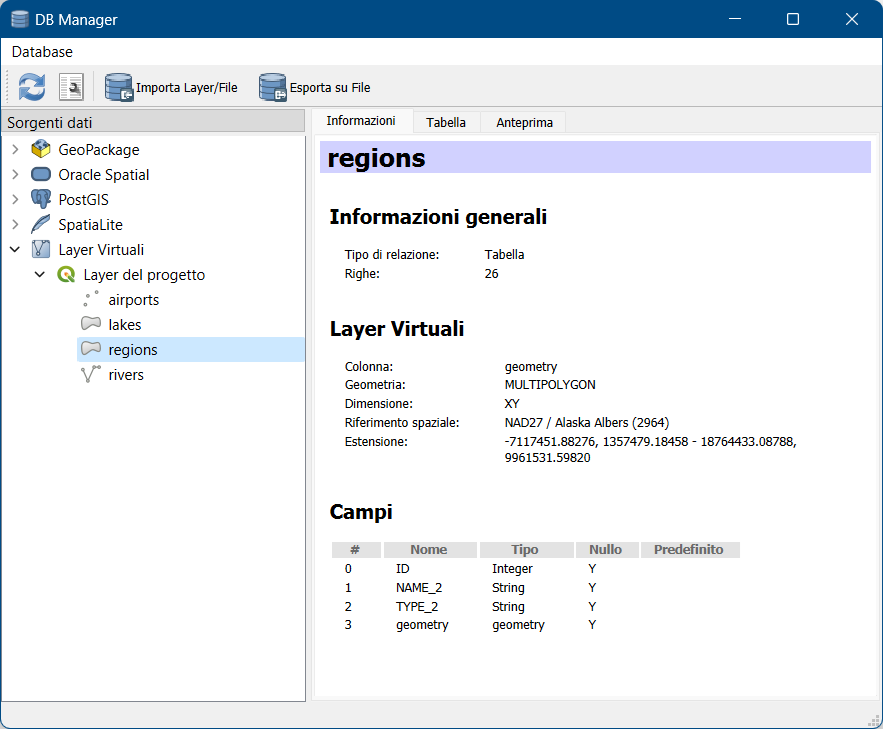Click the Refresh toolbar icon
Viewport: 883px width, 729px height.
pyautogui.click(x=32, y=87)
